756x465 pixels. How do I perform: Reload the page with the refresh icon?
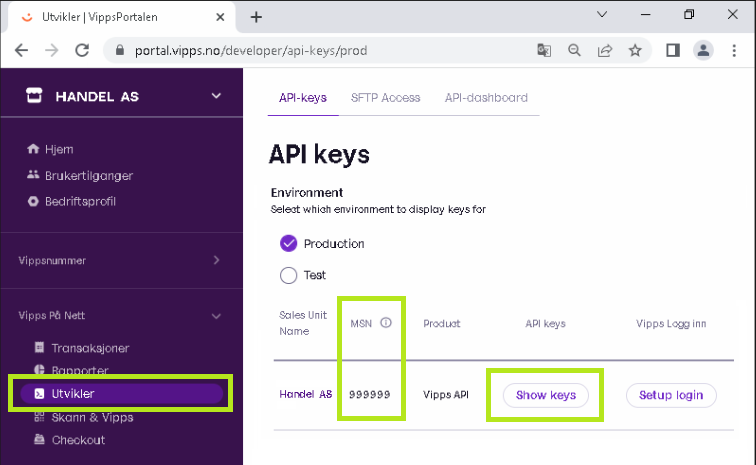[x=82, y=50]
